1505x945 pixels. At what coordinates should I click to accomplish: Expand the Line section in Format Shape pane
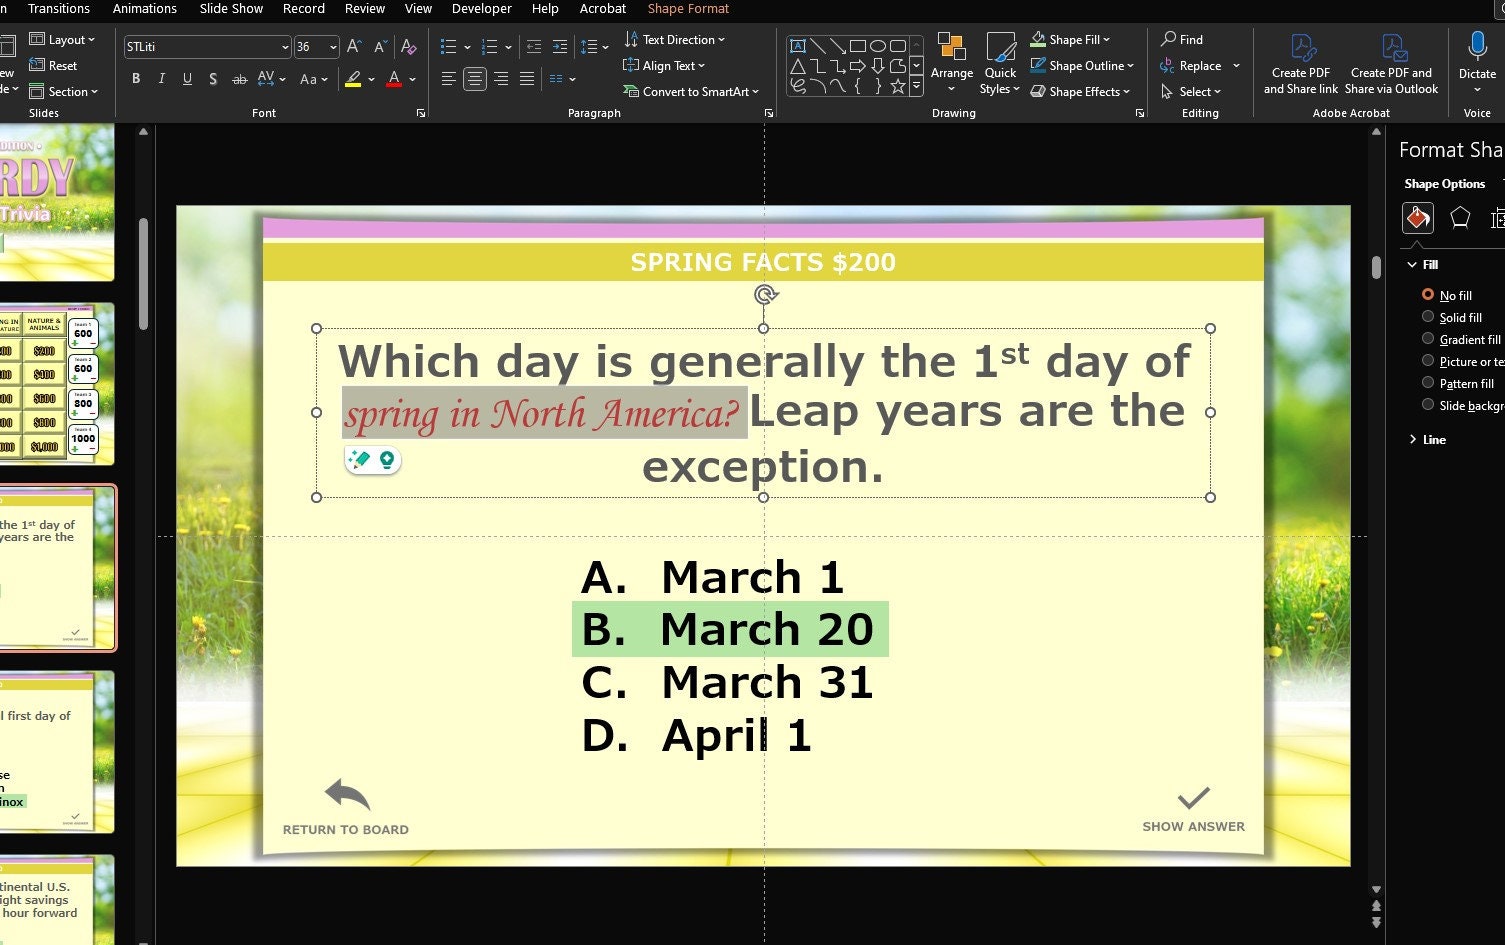tap(1412, 439)
